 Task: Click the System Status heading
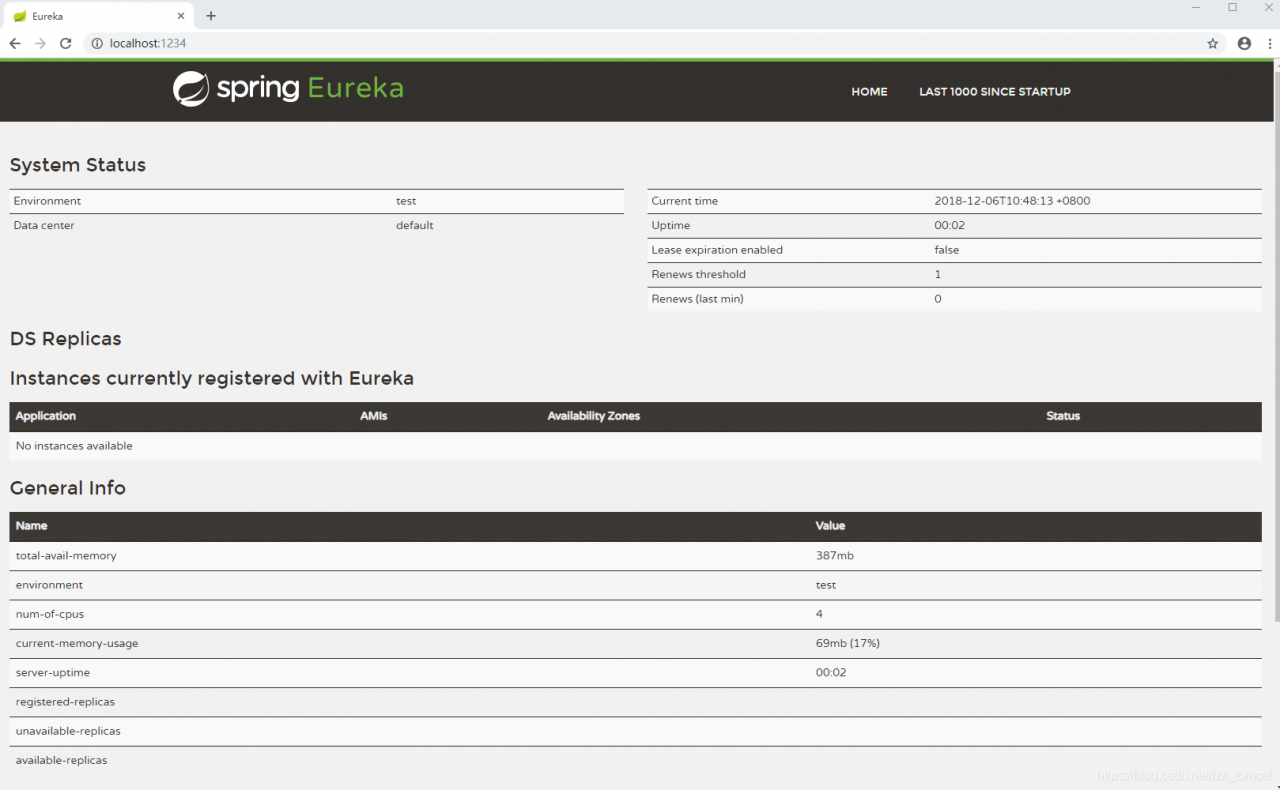(x=78, y=165)
